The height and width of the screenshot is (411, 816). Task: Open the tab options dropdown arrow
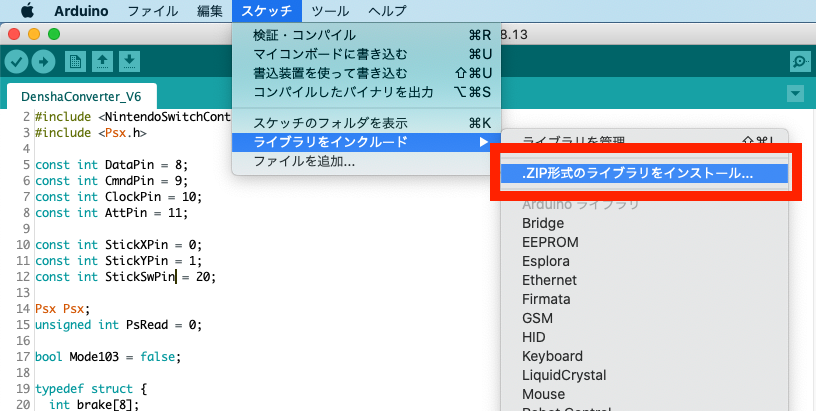pyautogui.click(x=795, y=94)
